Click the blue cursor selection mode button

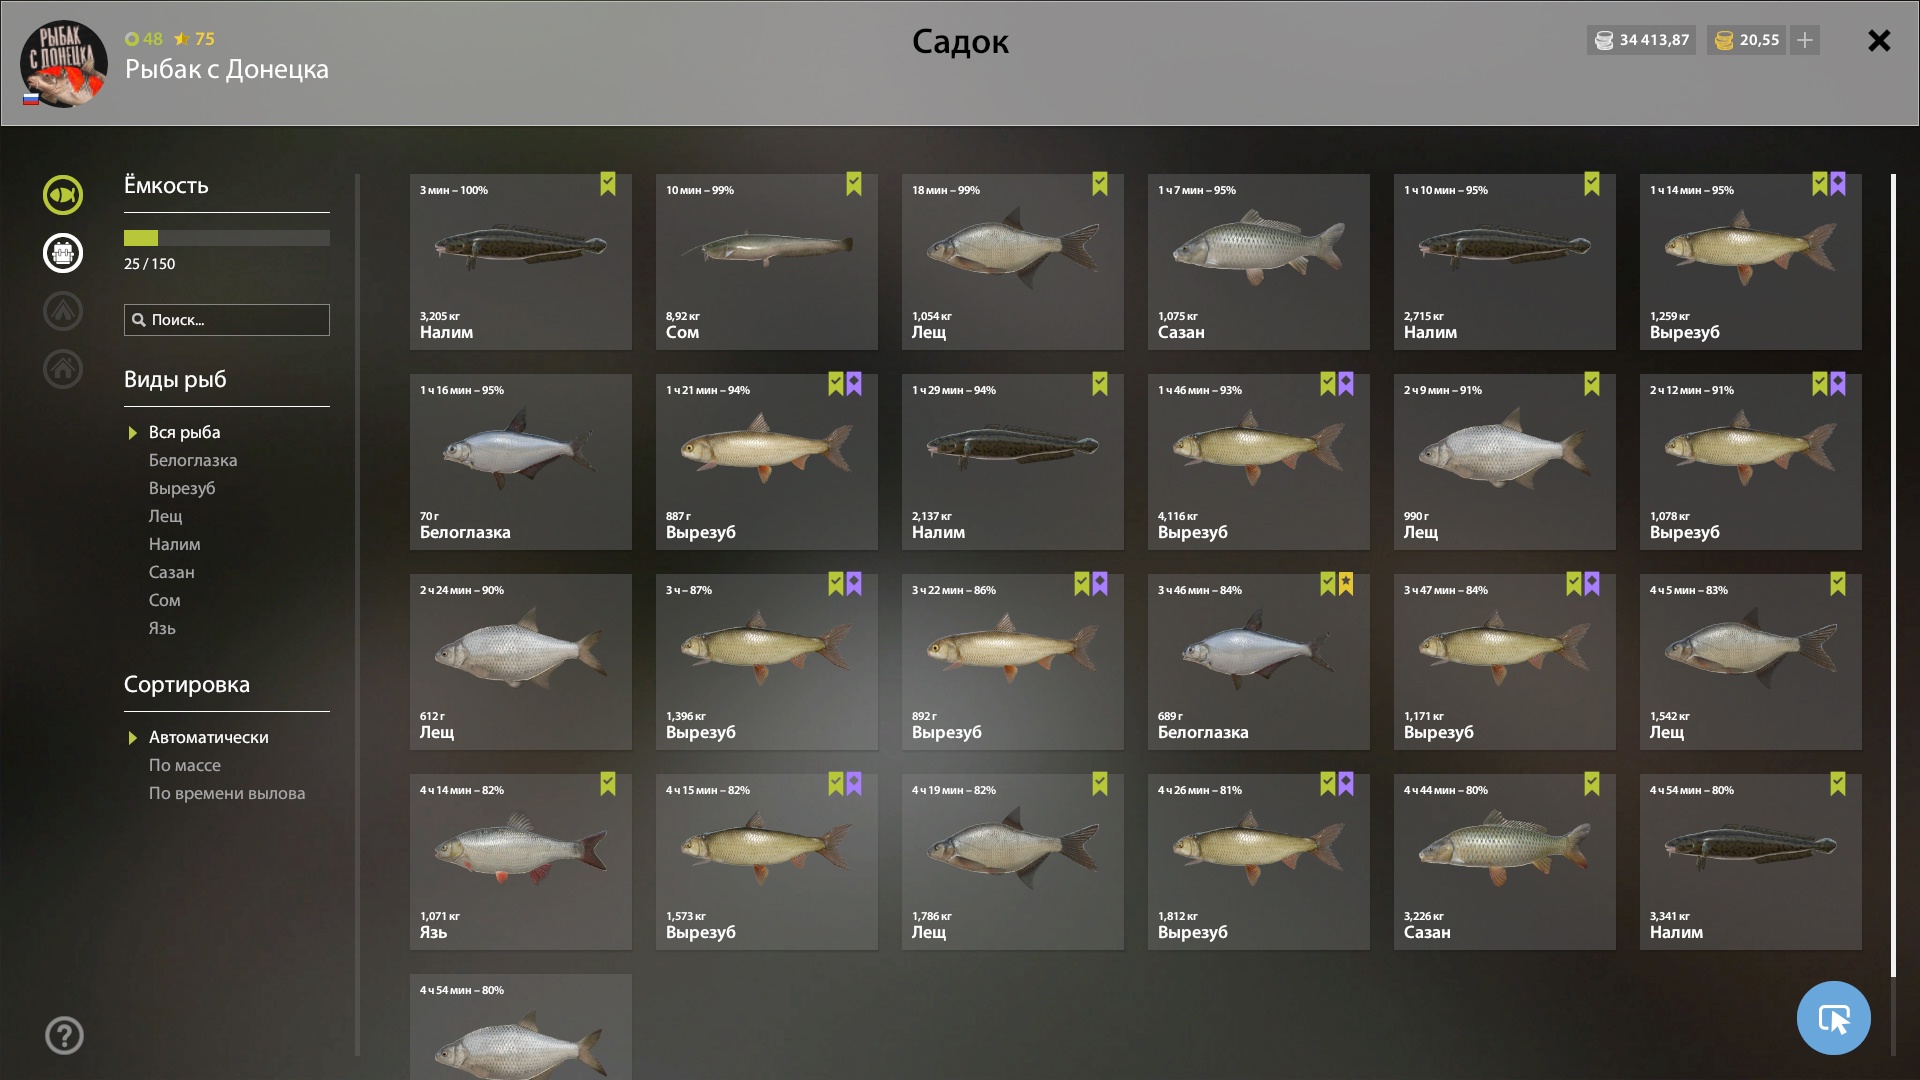[x=1833, y=1018]
